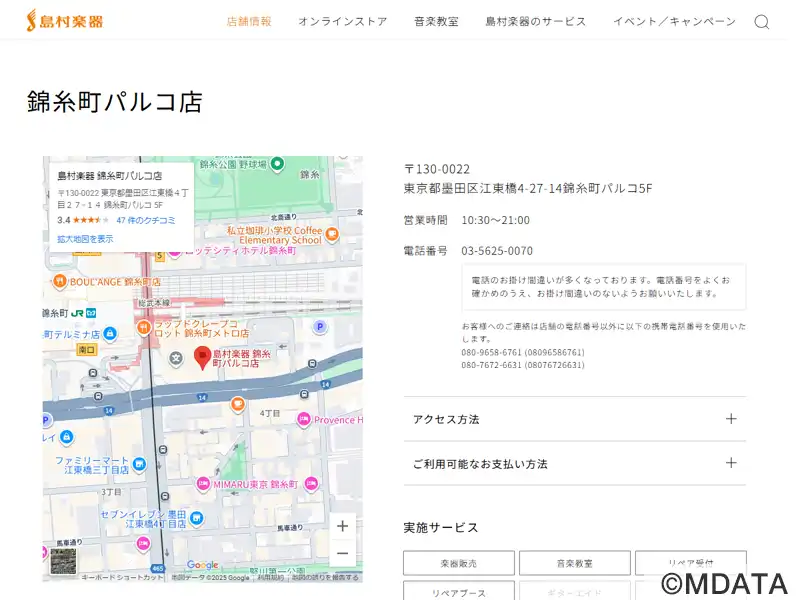
Task: Click business hours 10:30〜21:00
Action: click(495, 220)
